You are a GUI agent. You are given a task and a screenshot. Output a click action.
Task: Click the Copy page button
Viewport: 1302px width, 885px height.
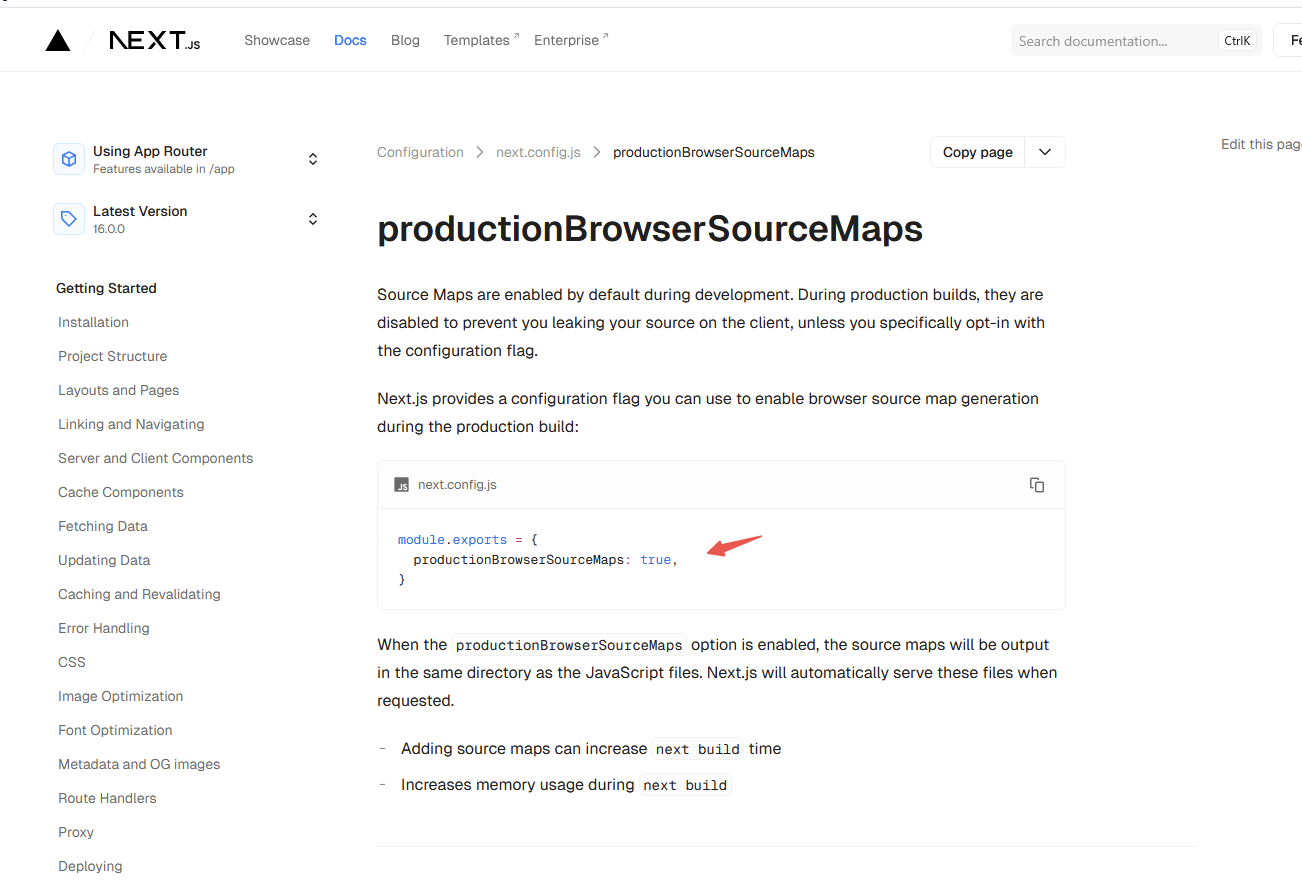coord(978,152)
